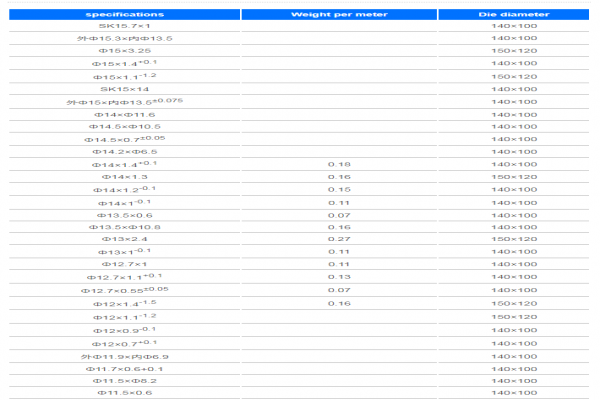This screenshot has width=600, height=400.
Task: Click die diameter 140×100 in SK15.7×1 row
Action: click(514, 26)
